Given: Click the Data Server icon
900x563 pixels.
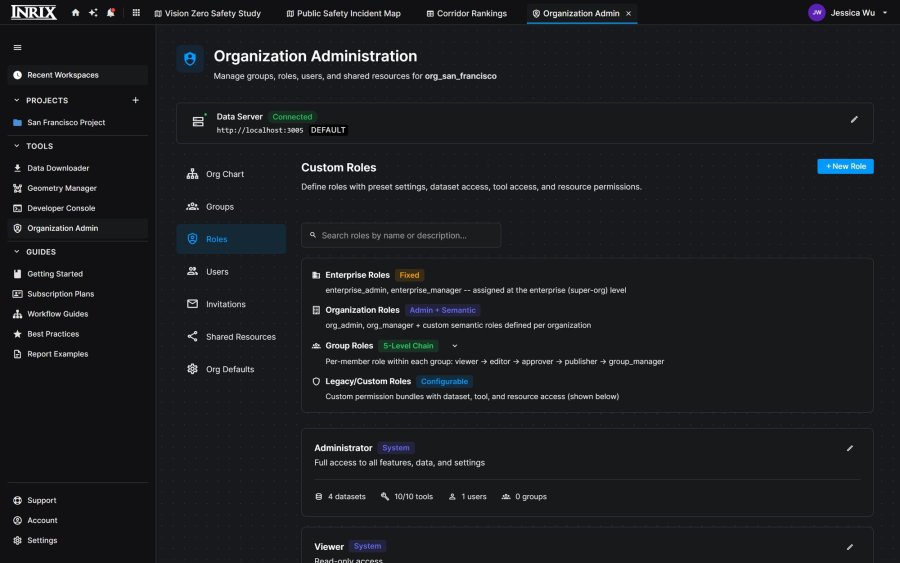Looking at the screenshot, I should 198,121.
